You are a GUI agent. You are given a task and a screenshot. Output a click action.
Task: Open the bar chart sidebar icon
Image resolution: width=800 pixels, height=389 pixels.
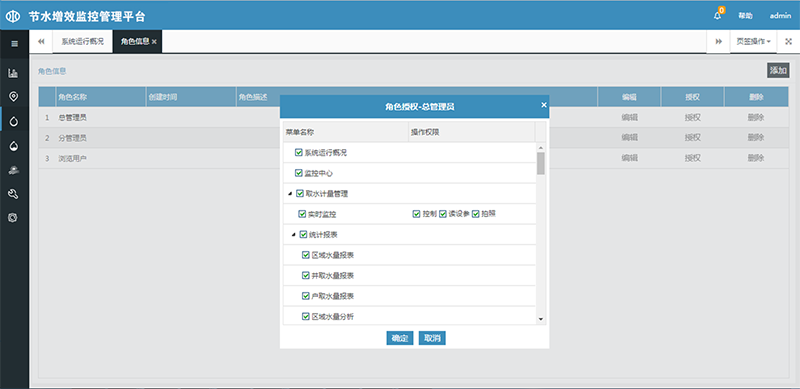(13, 74)
